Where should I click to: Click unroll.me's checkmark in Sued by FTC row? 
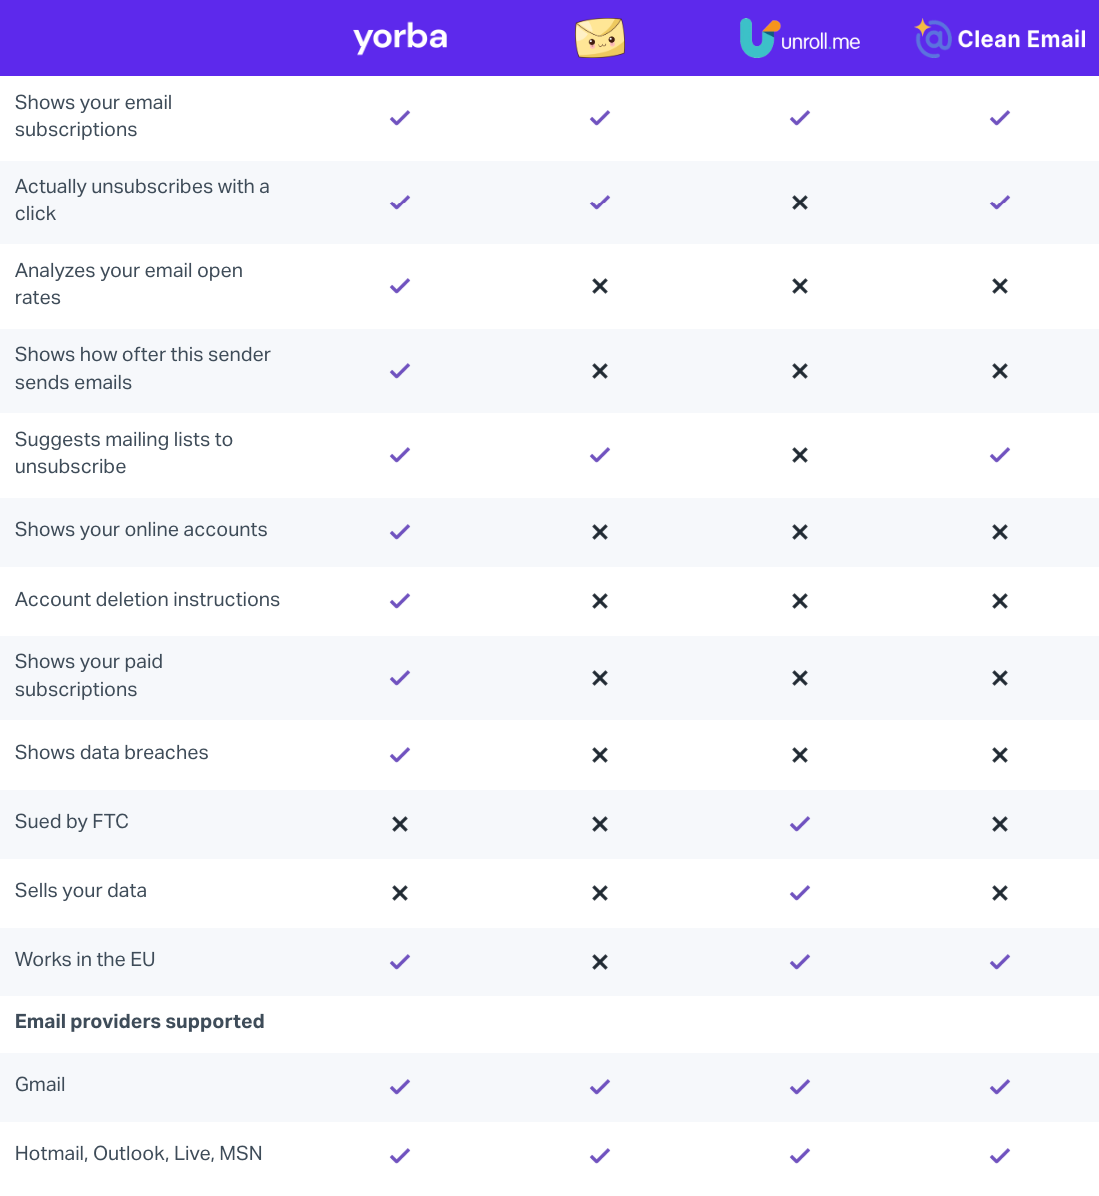pos(800,824)
